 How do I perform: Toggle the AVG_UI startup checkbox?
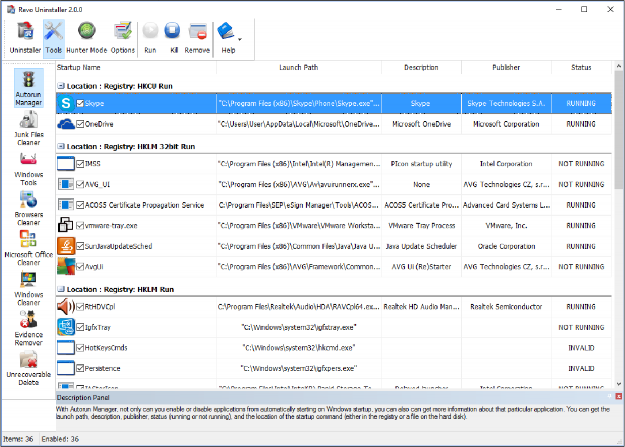[80, 184]
